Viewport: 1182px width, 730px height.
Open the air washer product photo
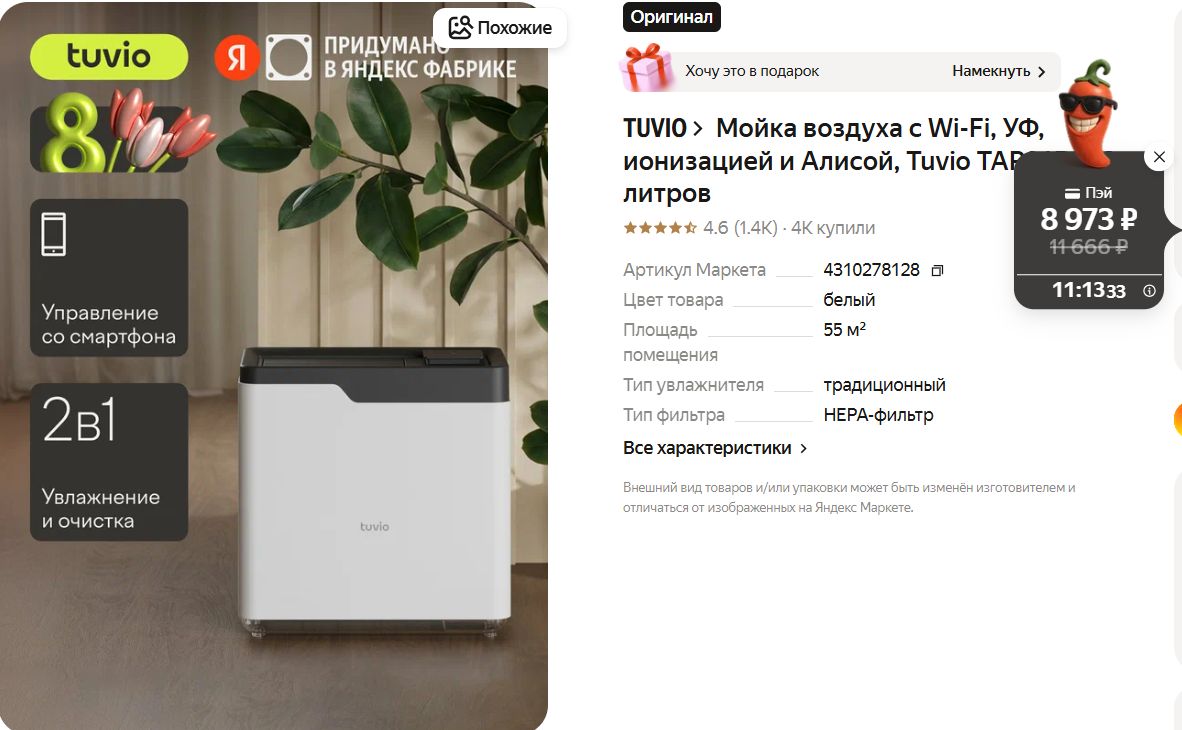point(374,490)
